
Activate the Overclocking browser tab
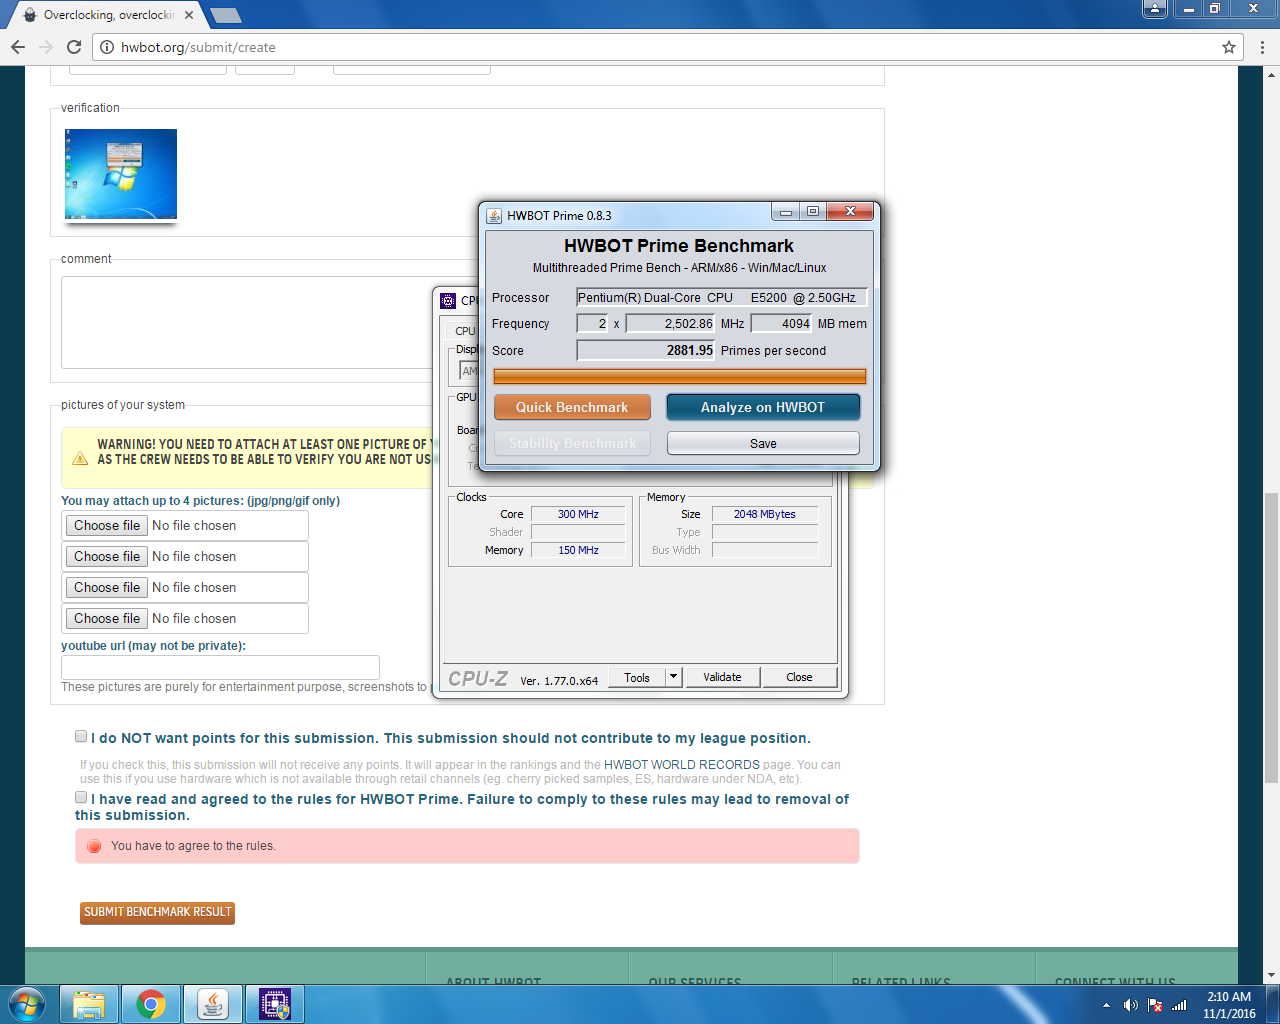click(108, 15)
